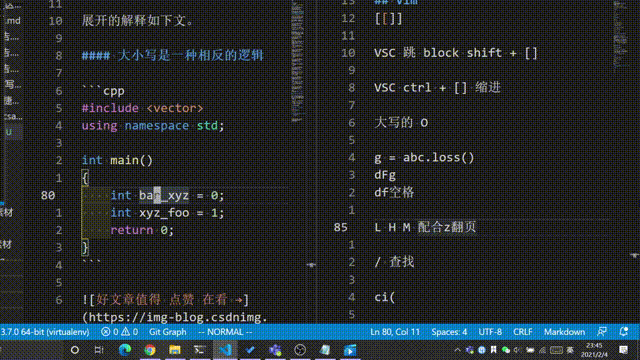Screen dimensions: 640x360
Task: Open File Explorer from taskbar
Action: click(175, 350)
